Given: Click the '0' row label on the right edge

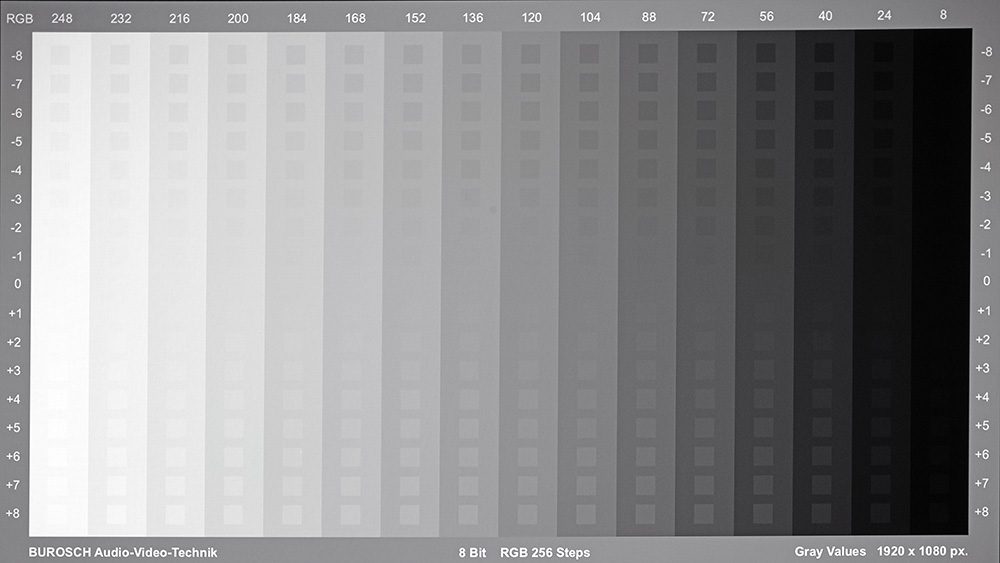Looking at the screenshot, I should [x=987, y=281].
